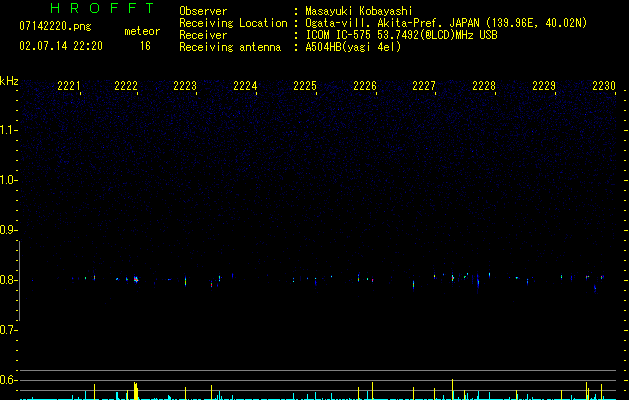This screenshot has width=629, height=400.
Task: Click the 'Observer' field label
Action: click(203, 11)
